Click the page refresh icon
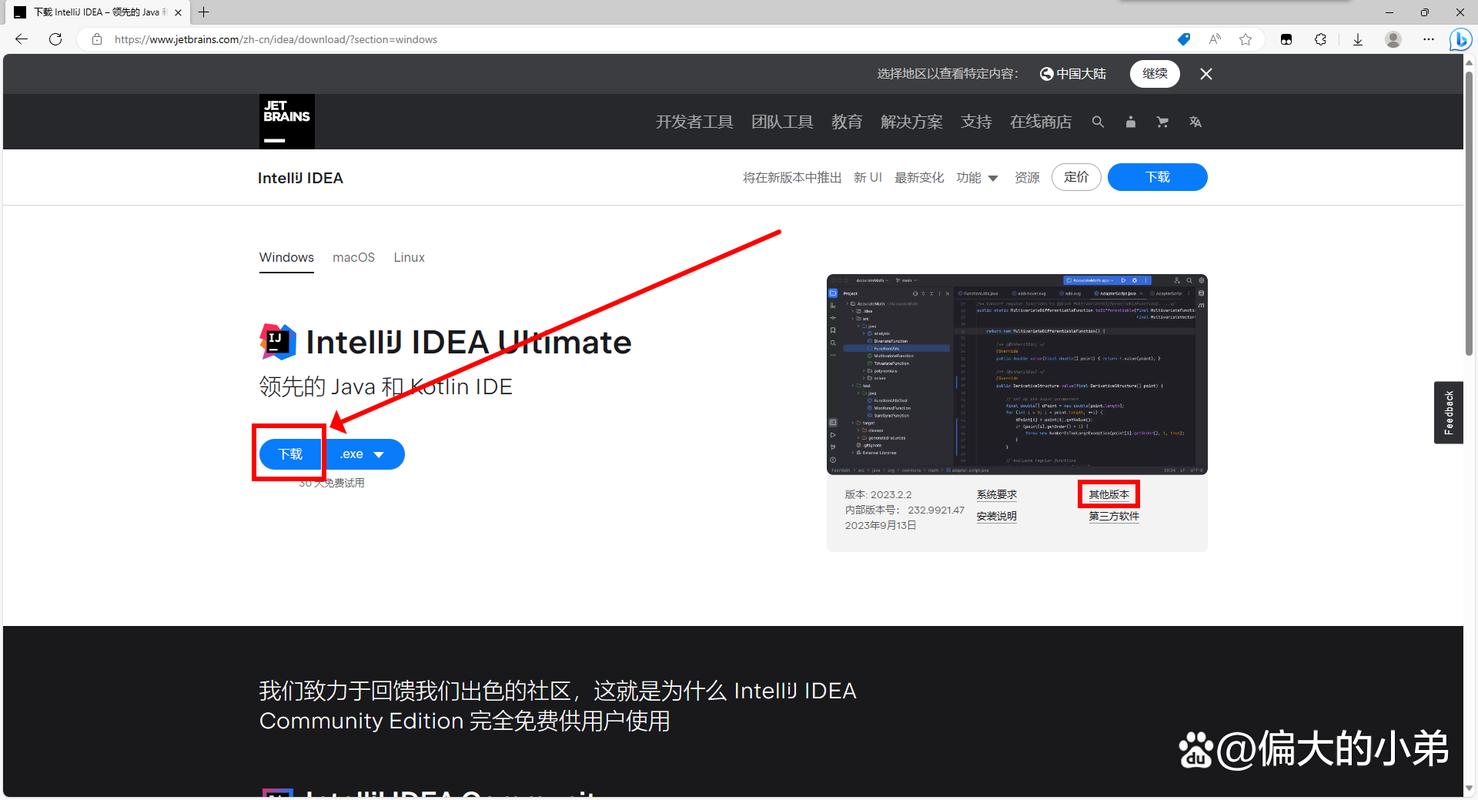The height and width of the screenshot is (800, 1478). point(55,39)
